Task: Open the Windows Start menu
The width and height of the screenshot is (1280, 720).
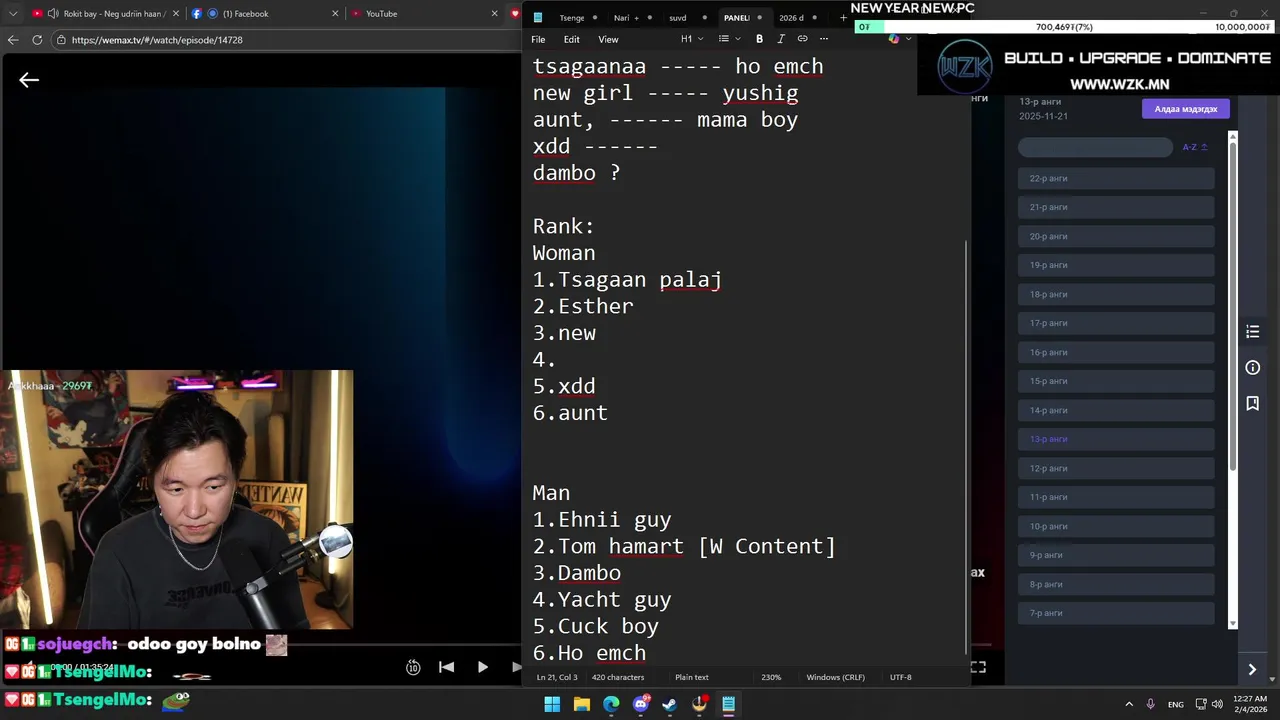Action: tap(552, 704)
